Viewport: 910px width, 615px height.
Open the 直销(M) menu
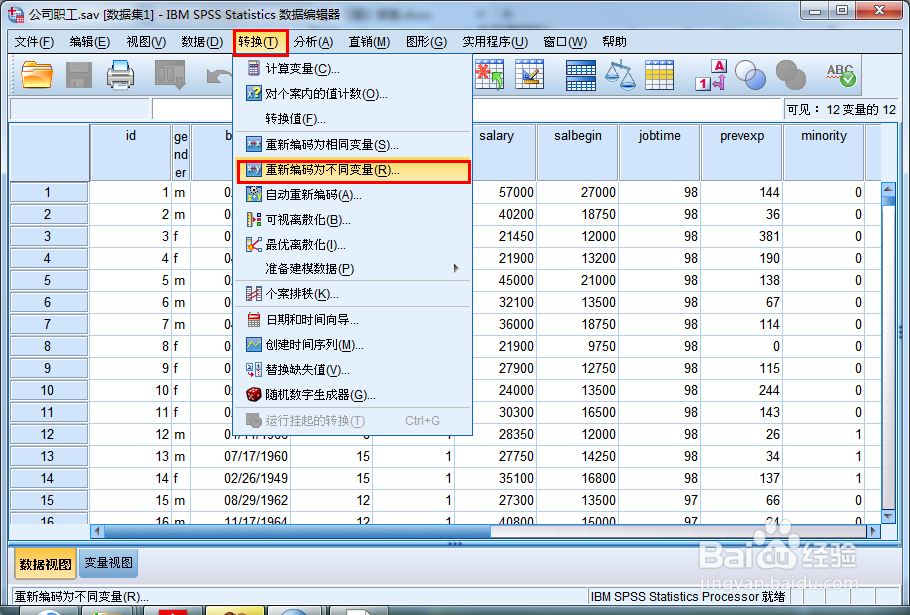369,42
